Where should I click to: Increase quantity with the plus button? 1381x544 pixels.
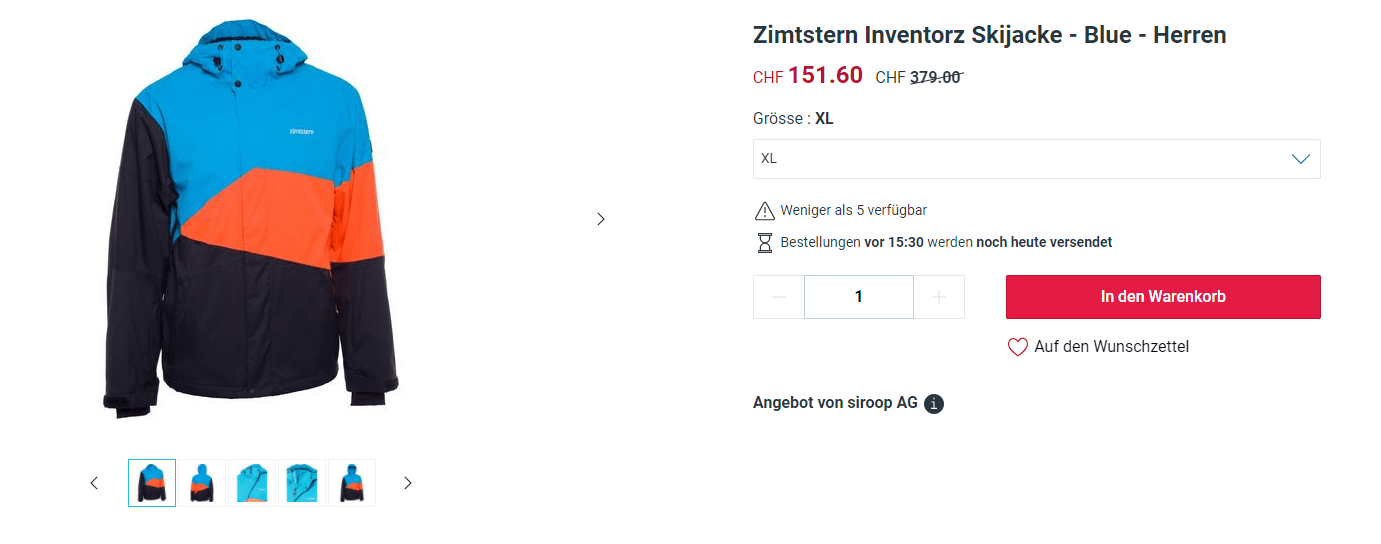click(939, 297)
